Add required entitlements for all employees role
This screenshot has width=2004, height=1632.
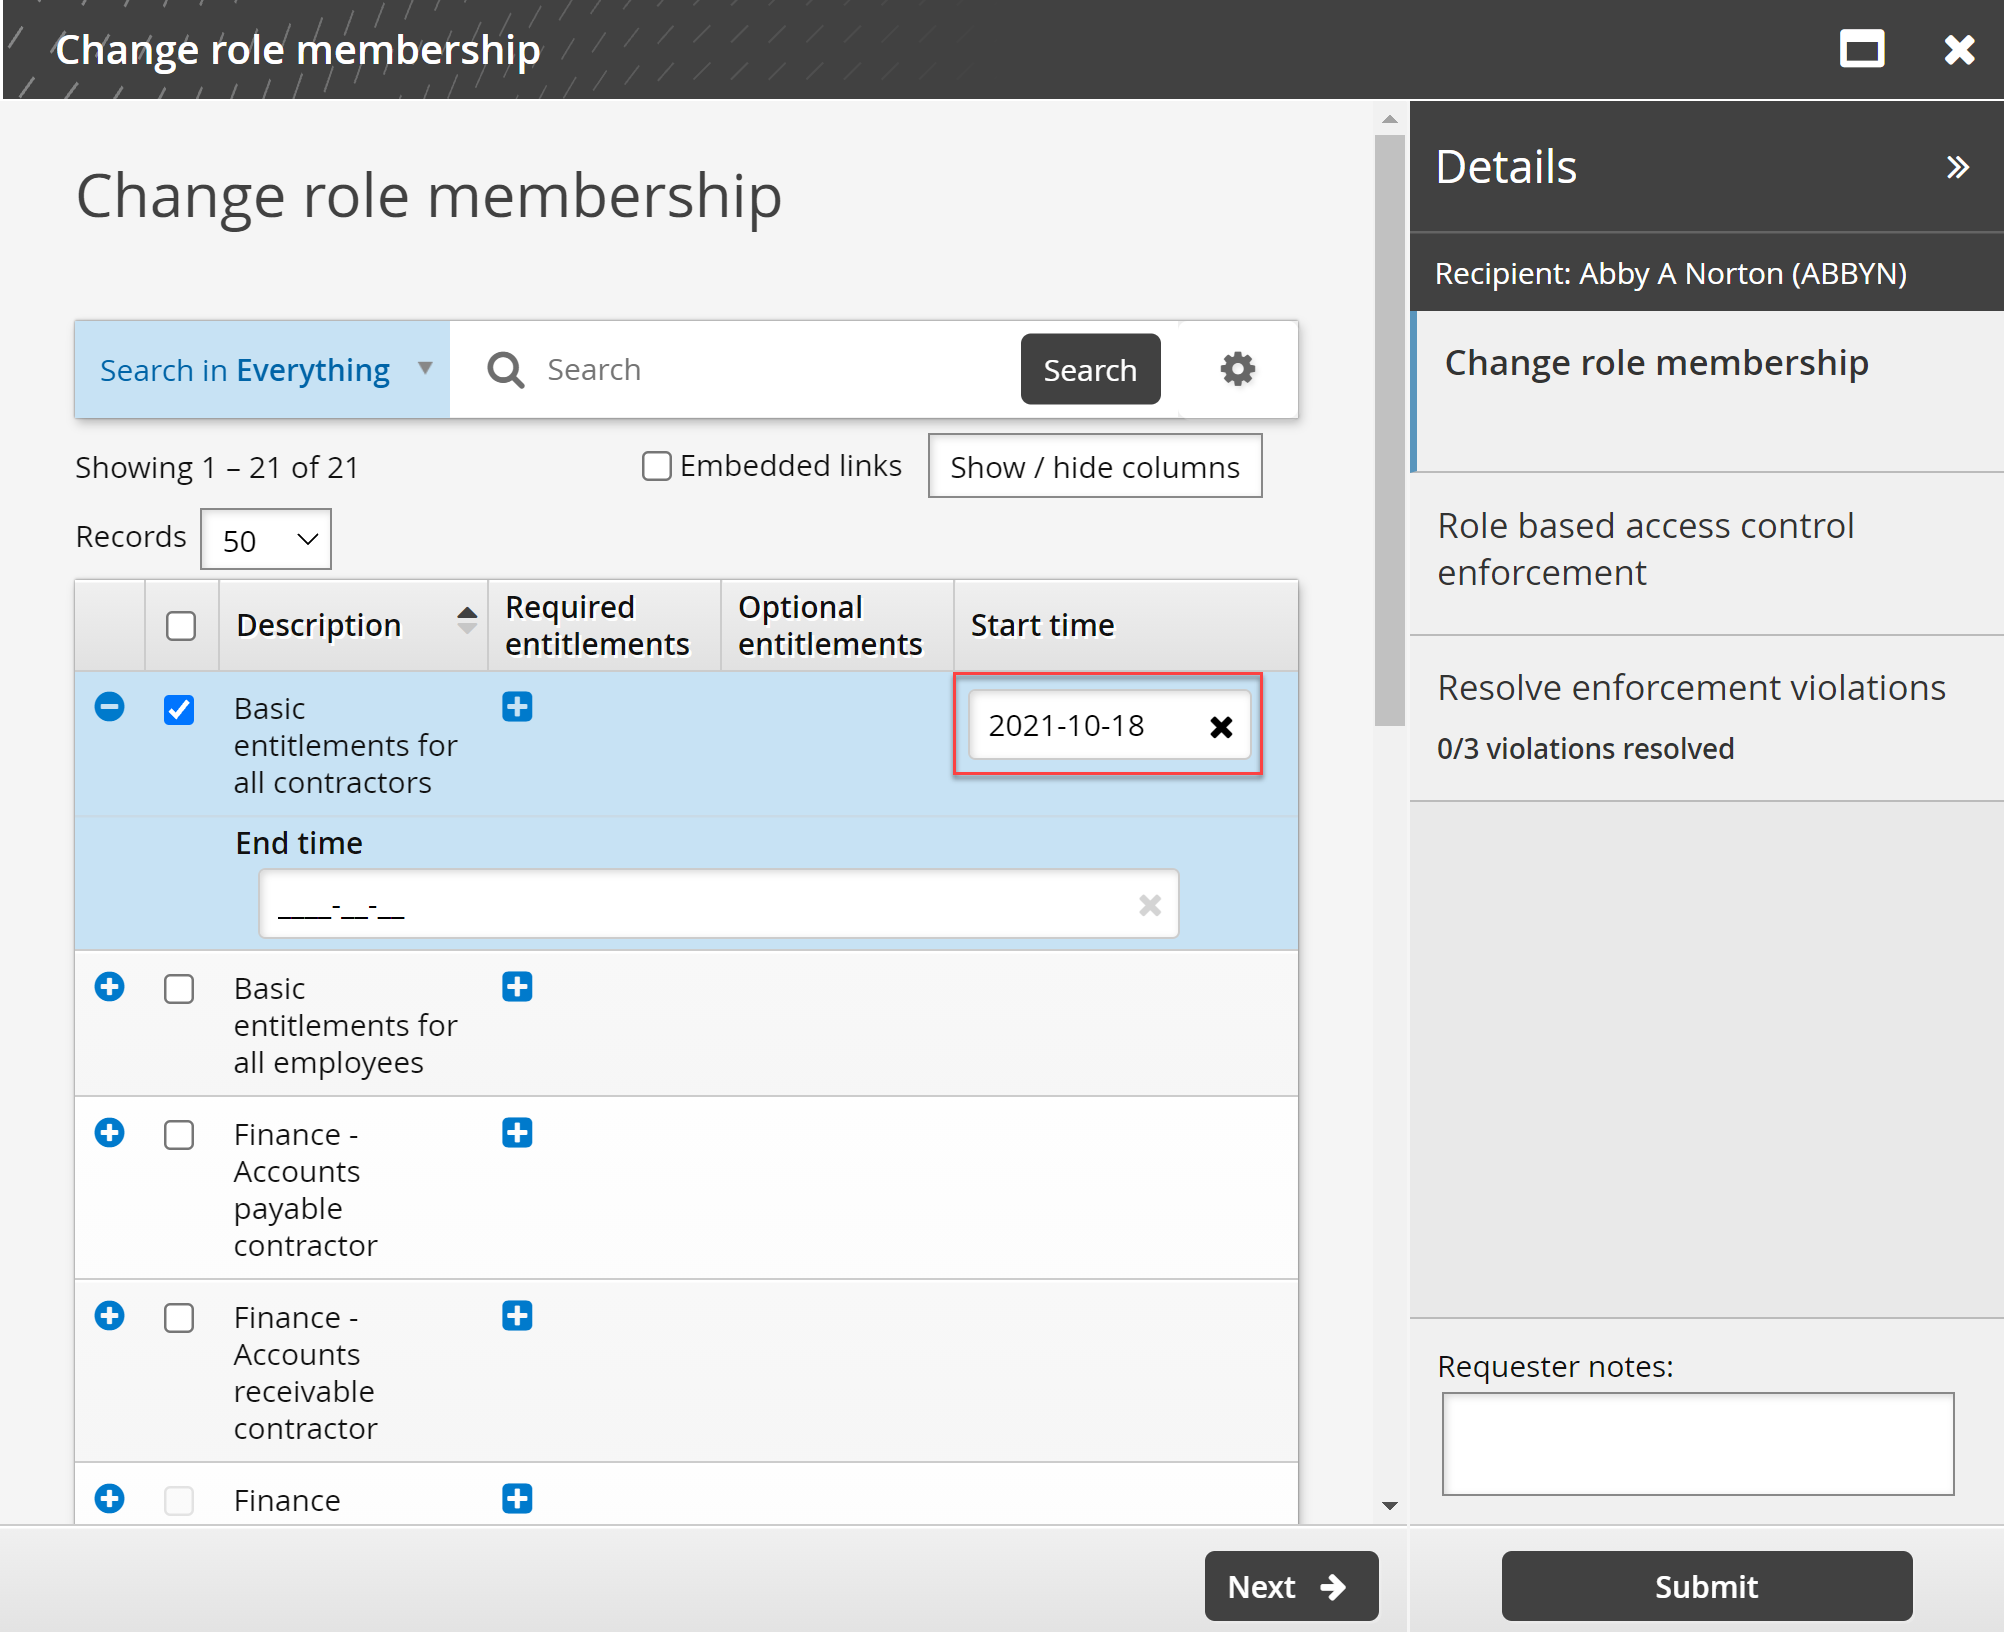[517, 987]
